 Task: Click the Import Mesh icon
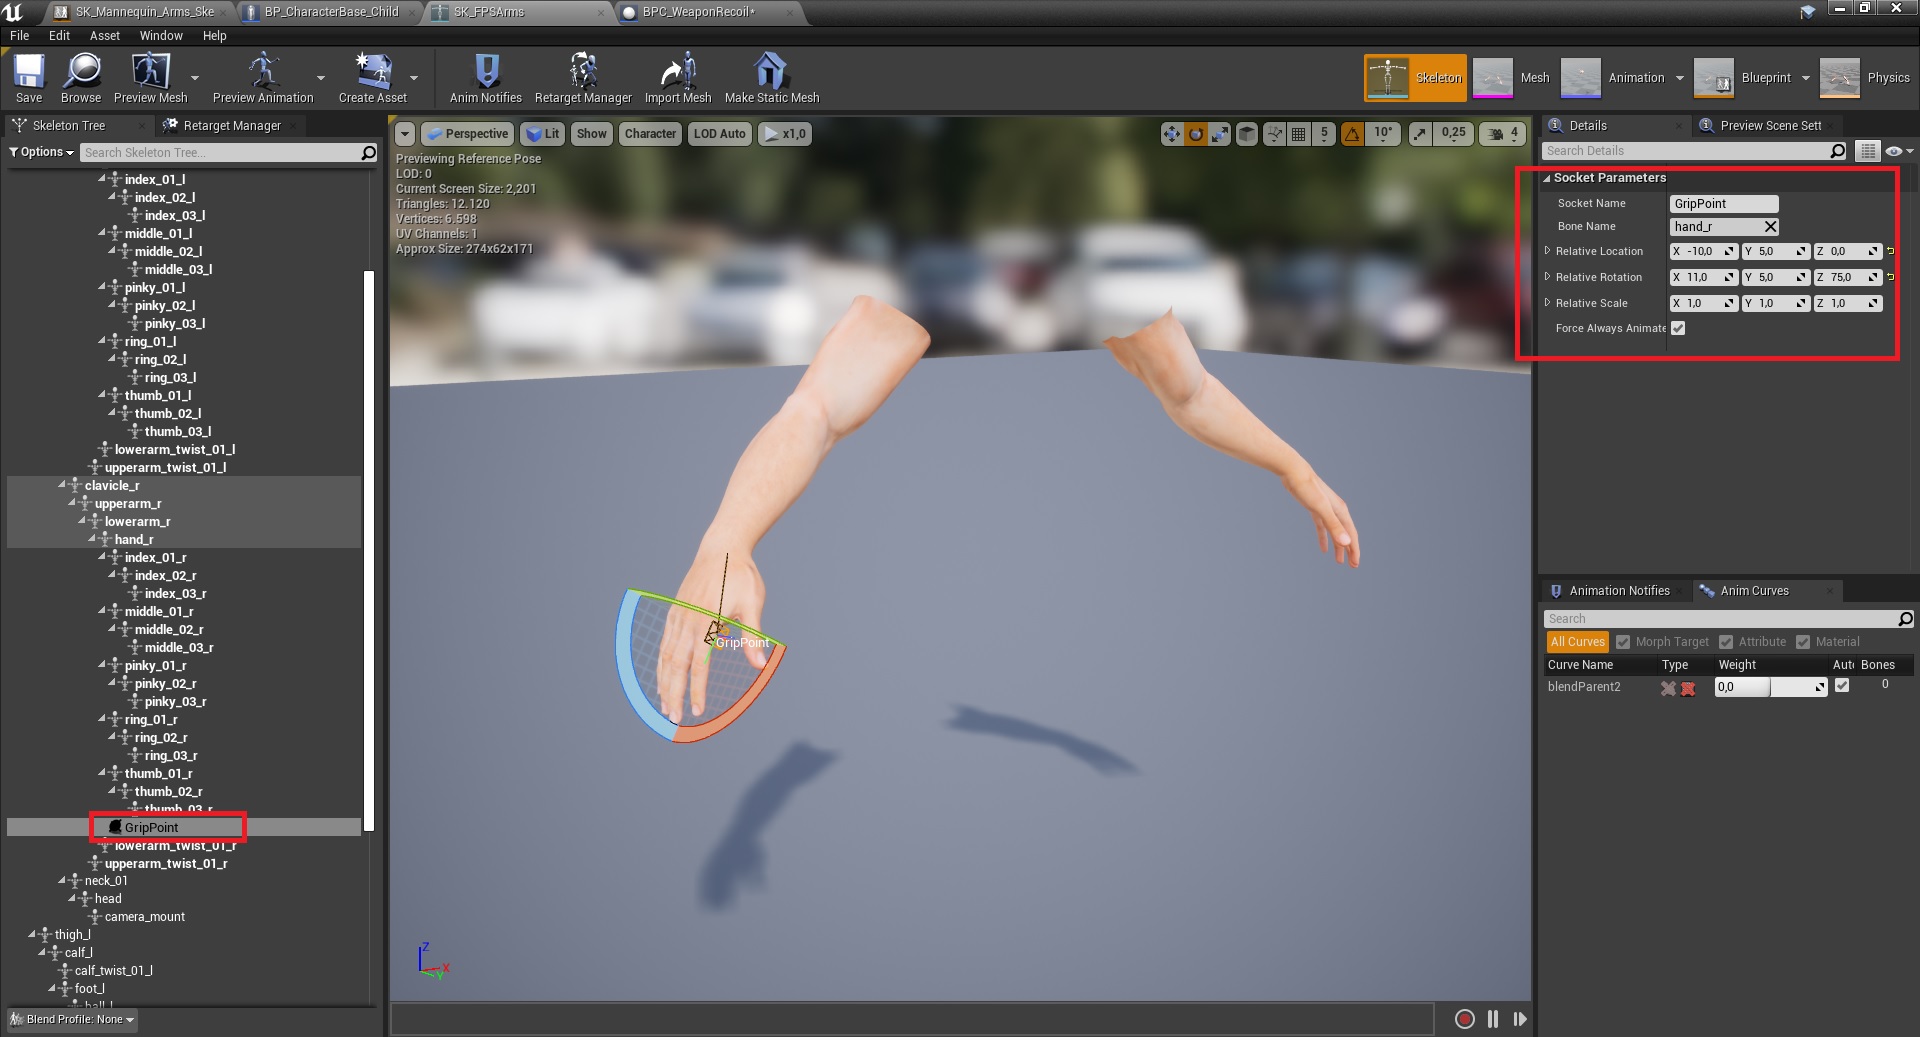pos(677,72)
